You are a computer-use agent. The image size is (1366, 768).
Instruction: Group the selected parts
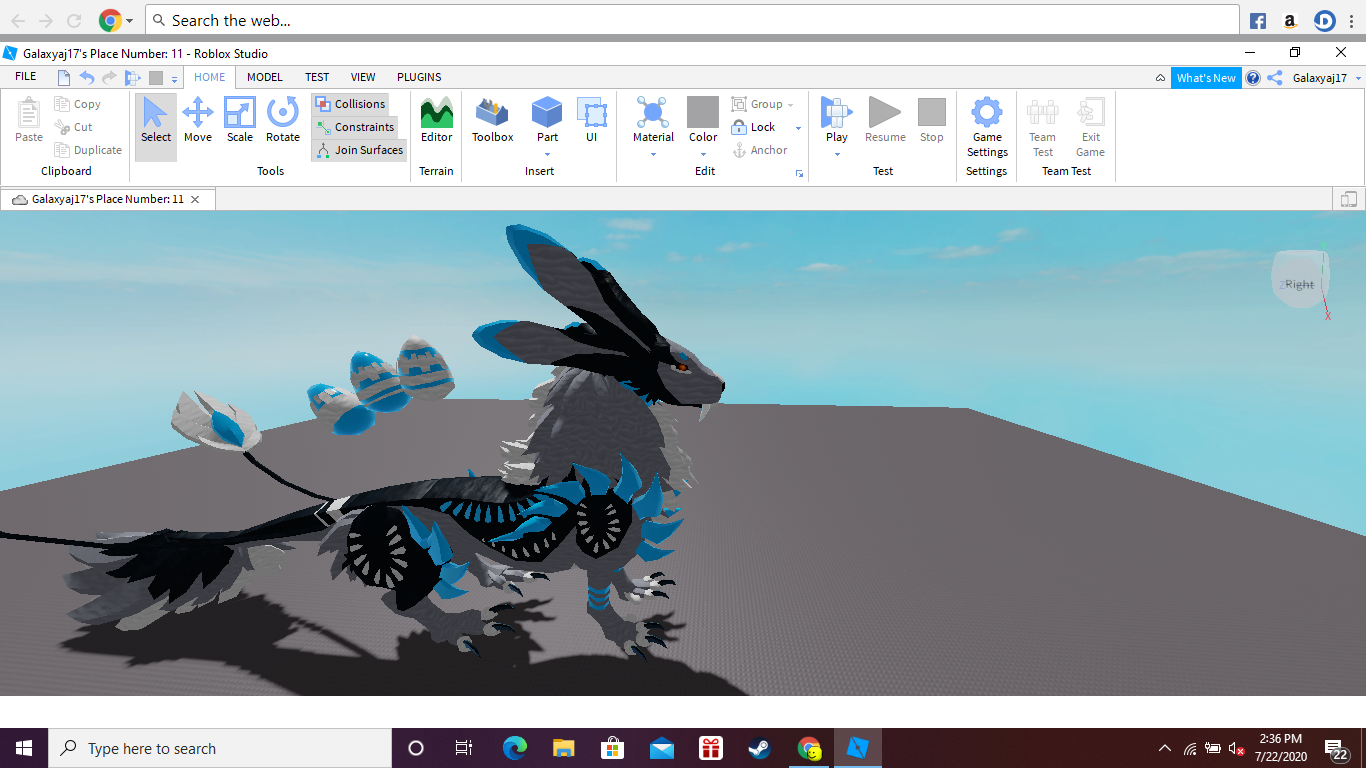pyautogui.click(x=758, y=104)
